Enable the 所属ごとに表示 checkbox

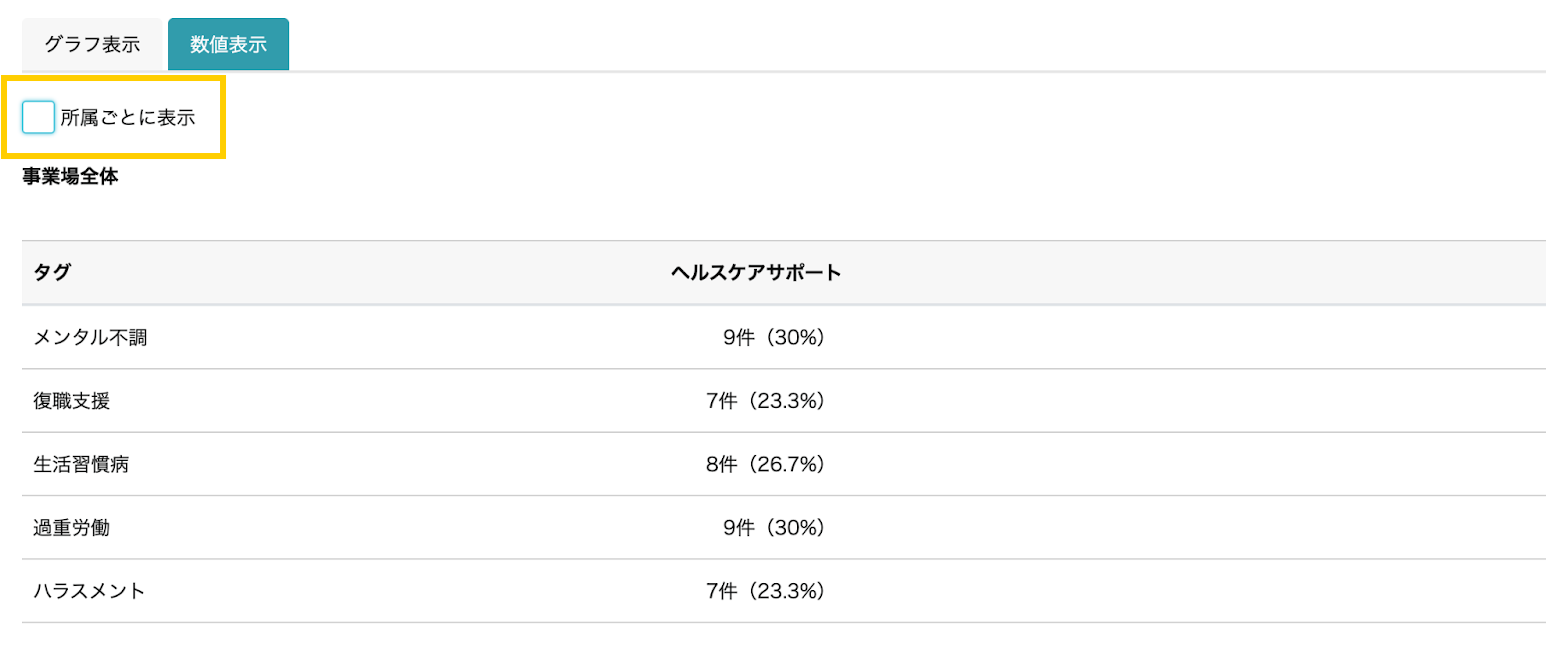pyautogui.click(x=38, y=117)
